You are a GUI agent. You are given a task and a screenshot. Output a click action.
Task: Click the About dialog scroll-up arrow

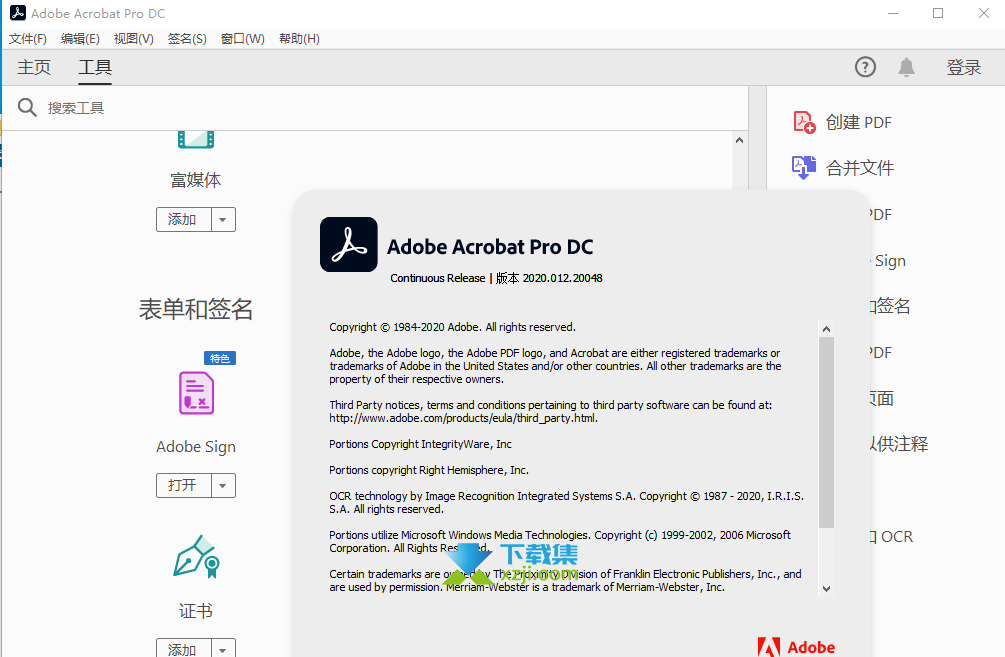click(x=826, y=329)
